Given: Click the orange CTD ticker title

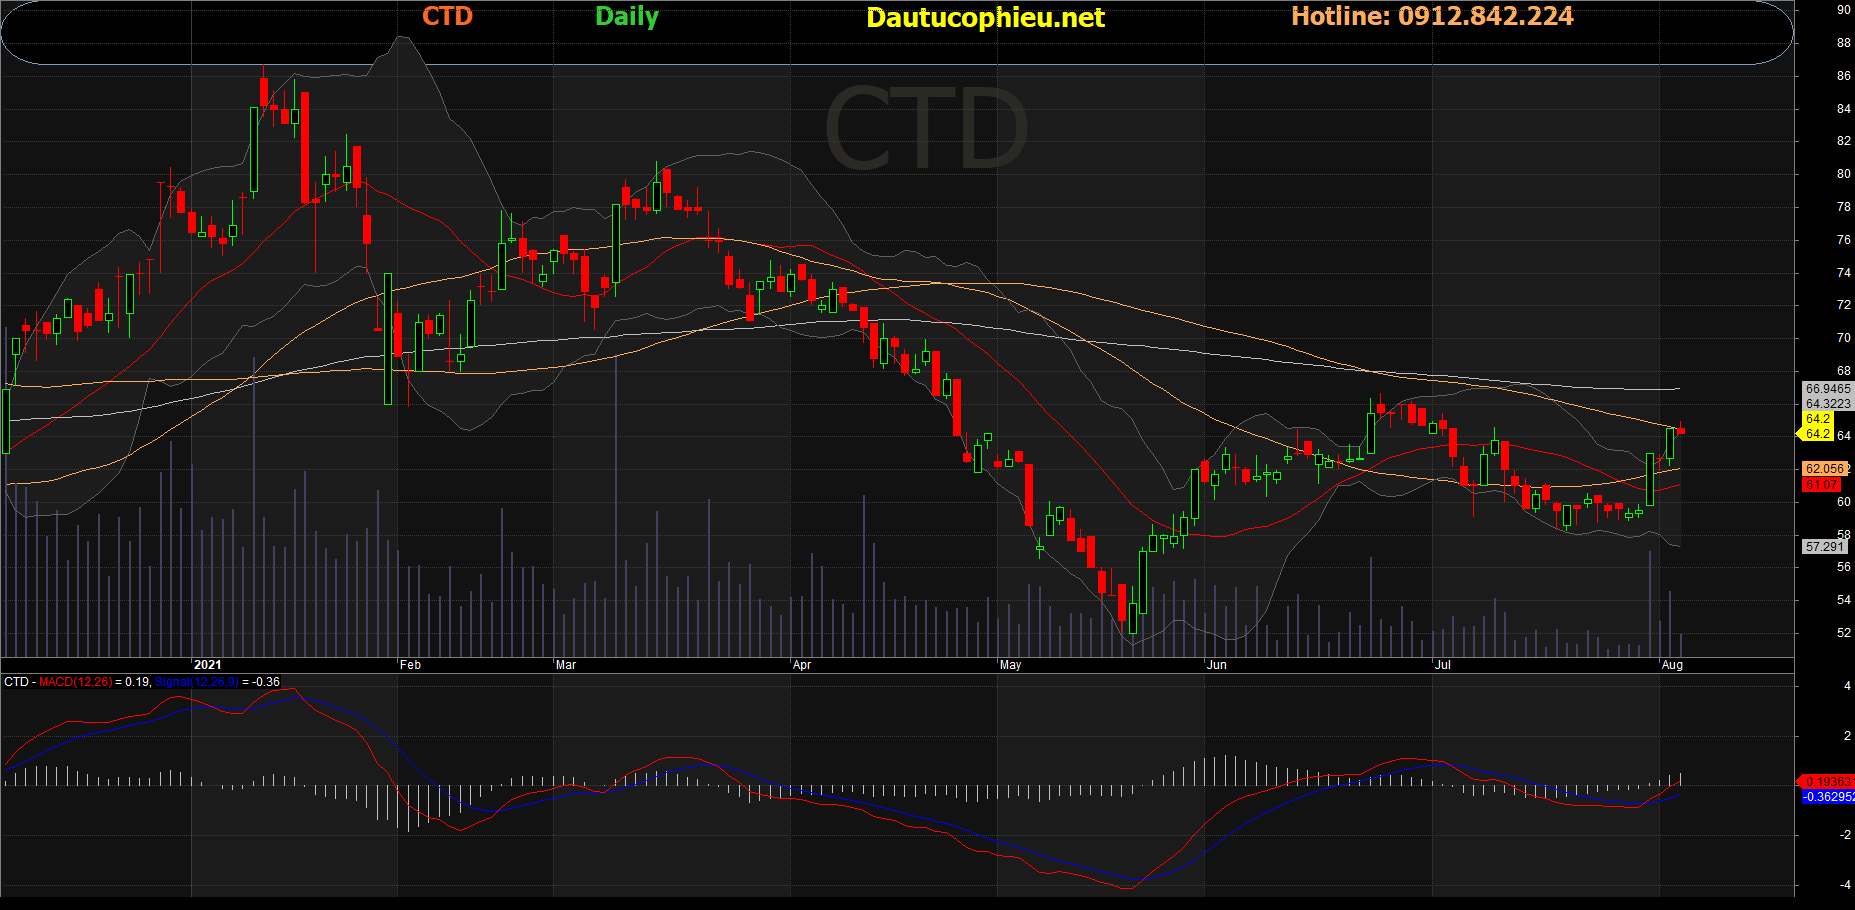Looking at the screenshot, I should click(447, 17).
